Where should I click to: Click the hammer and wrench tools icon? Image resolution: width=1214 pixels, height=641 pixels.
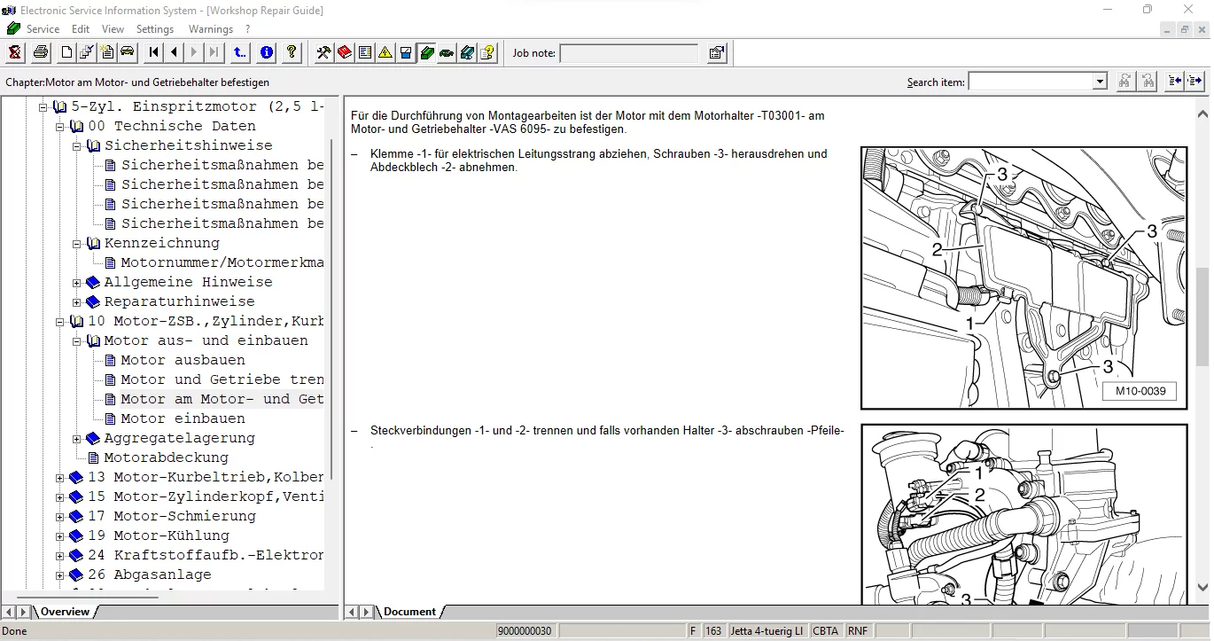click(x=323, y=53)
